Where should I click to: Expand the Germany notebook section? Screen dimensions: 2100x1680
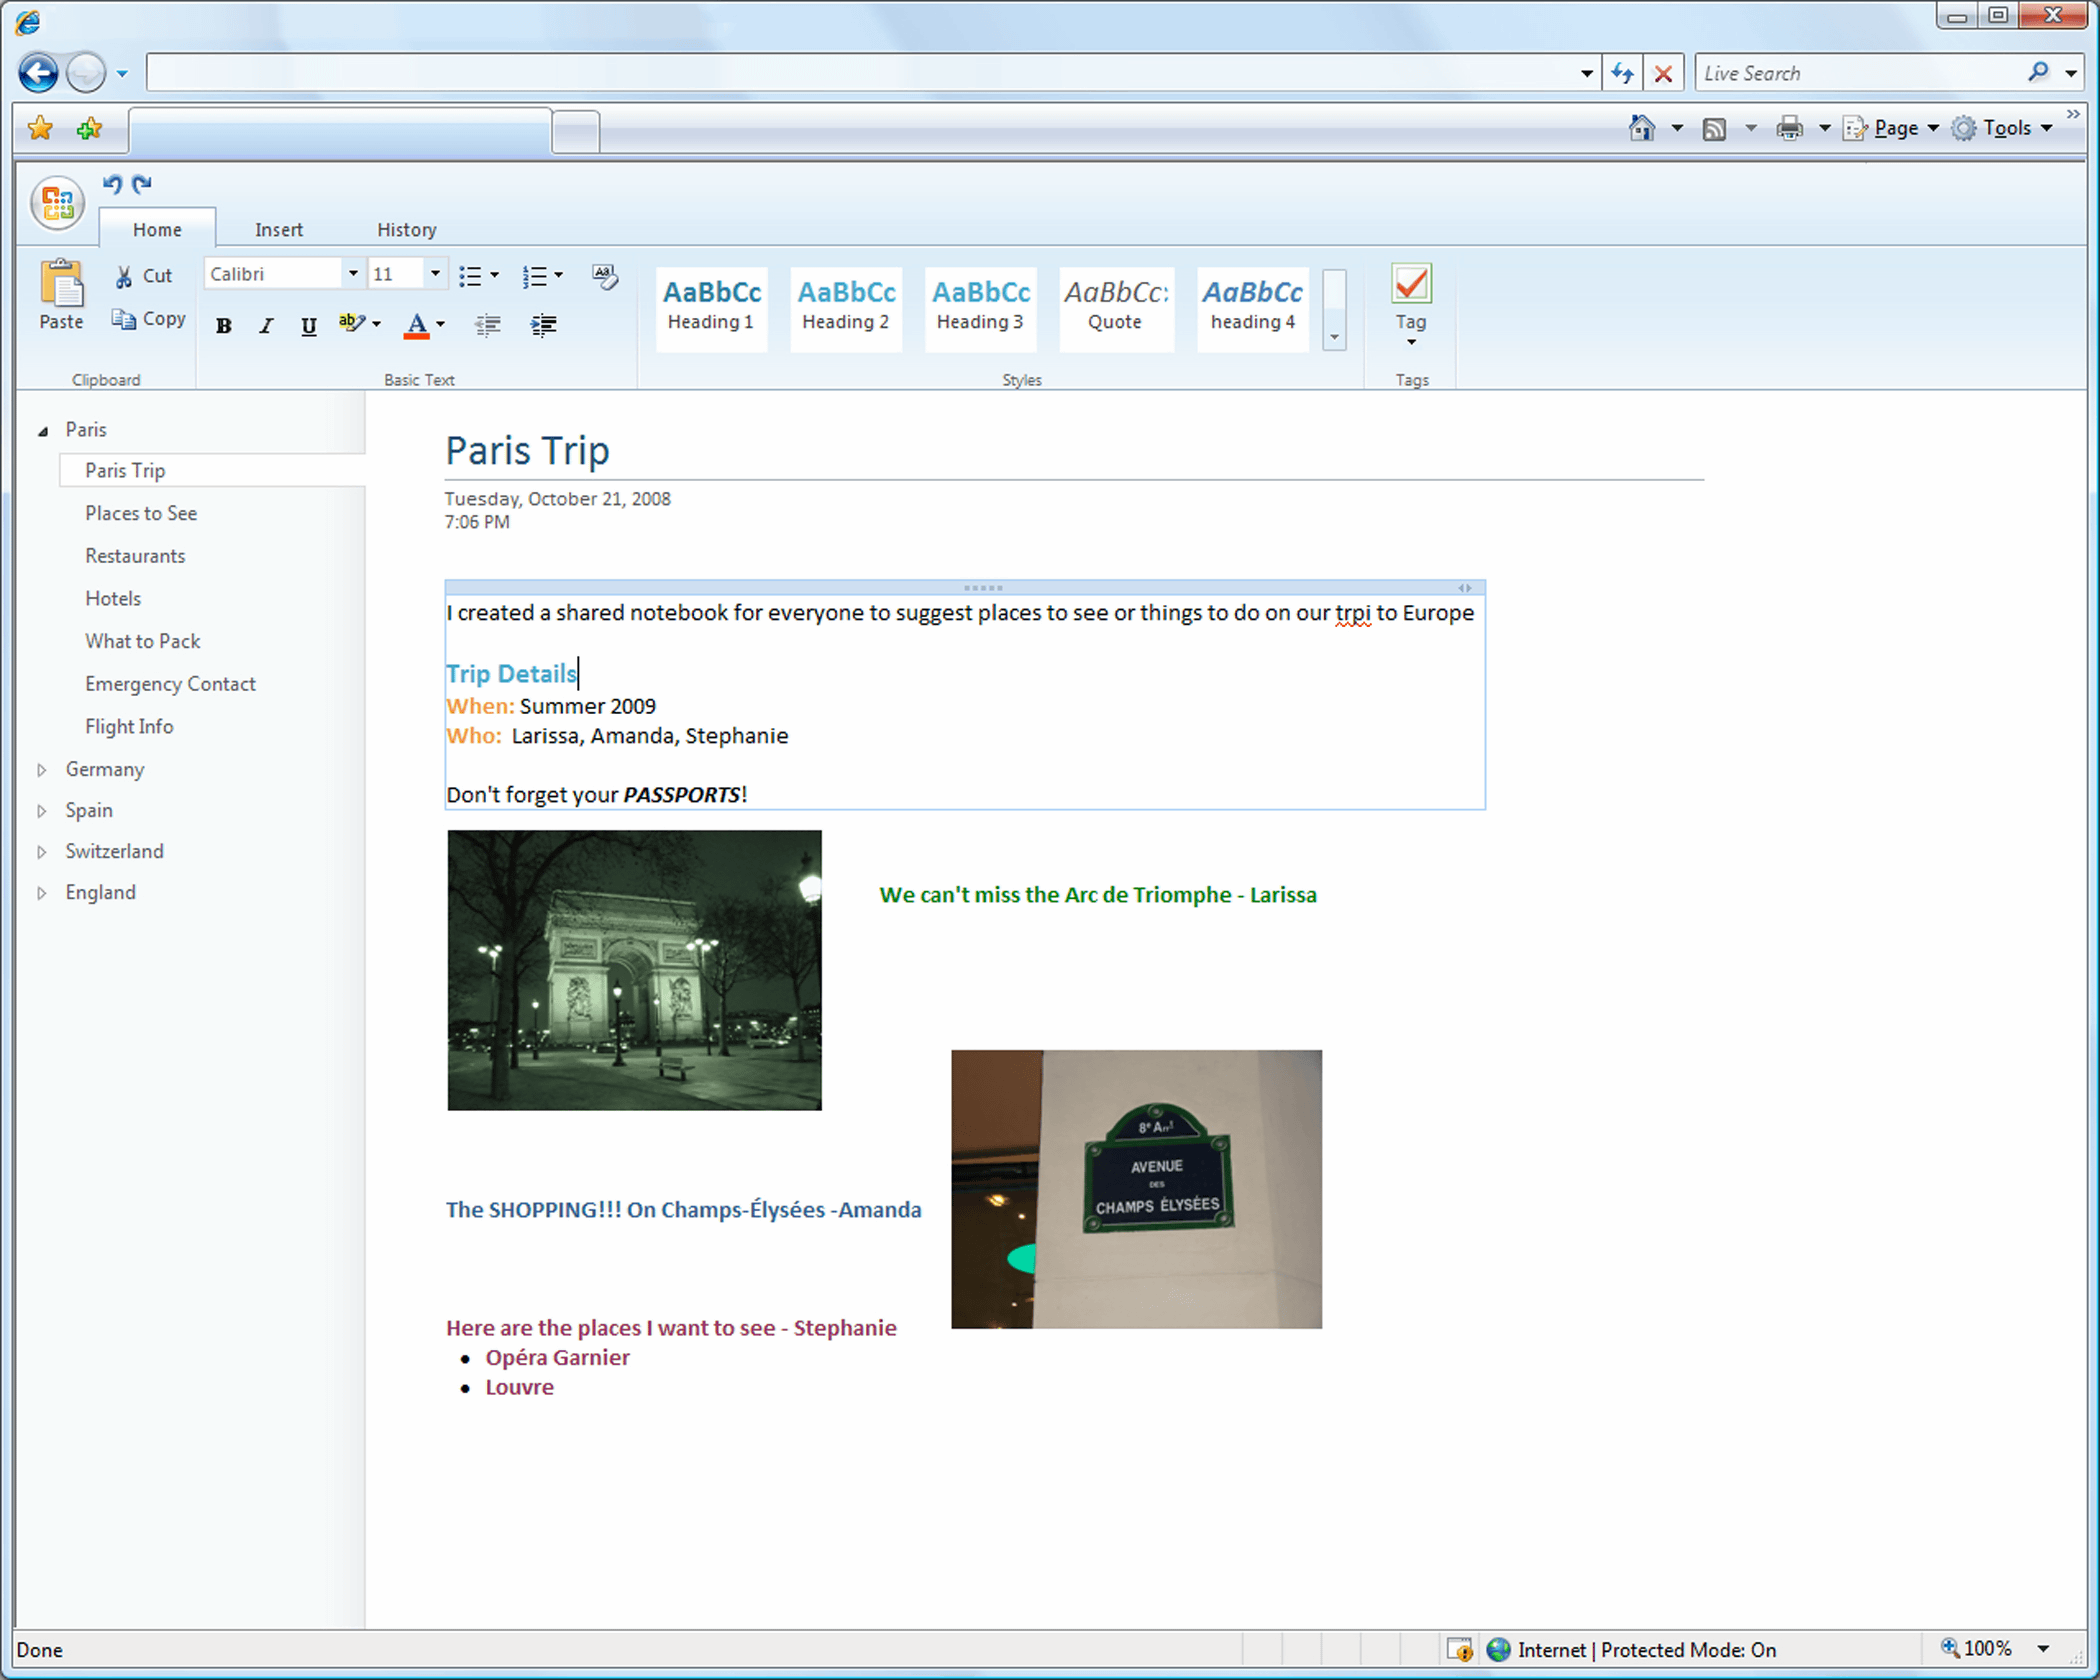click(x=42, y=770)
